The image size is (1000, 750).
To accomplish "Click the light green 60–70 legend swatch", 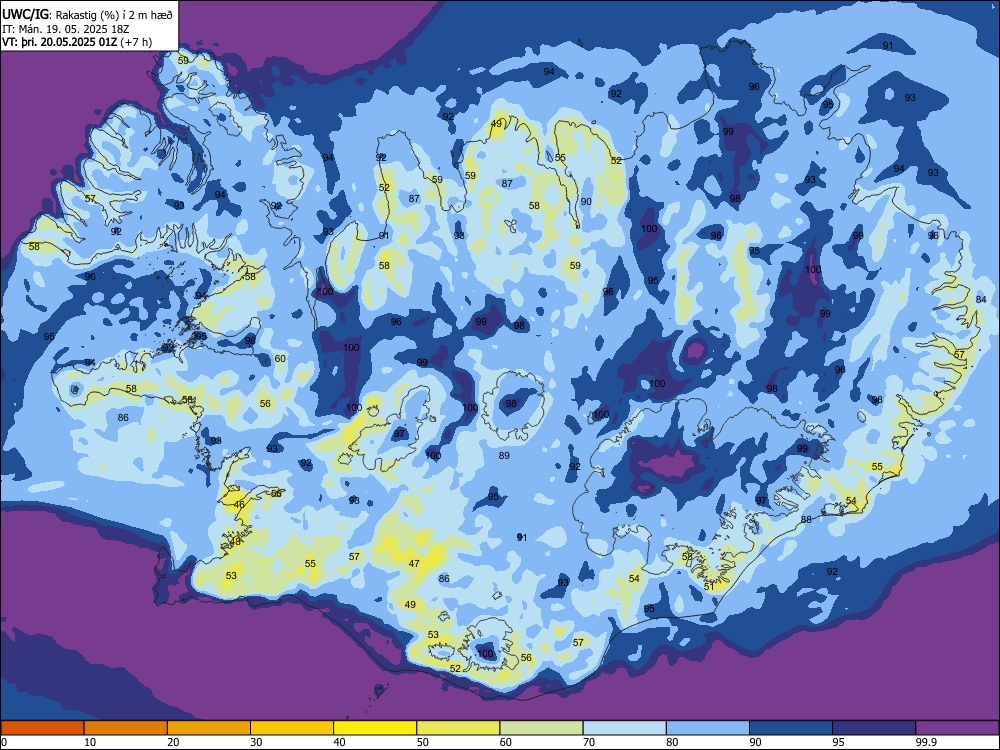I will 541,728.
